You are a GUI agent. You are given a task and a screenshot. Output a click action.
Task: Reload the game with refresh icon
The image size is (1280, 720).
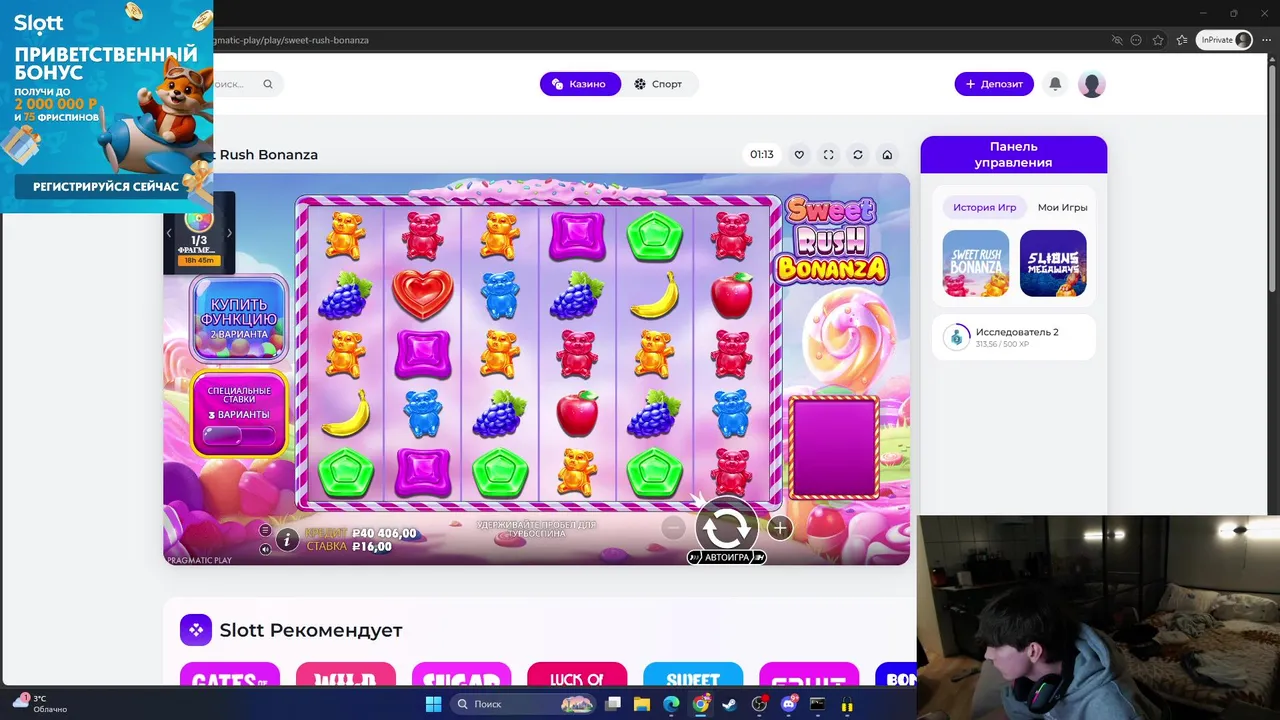[857, 155]
